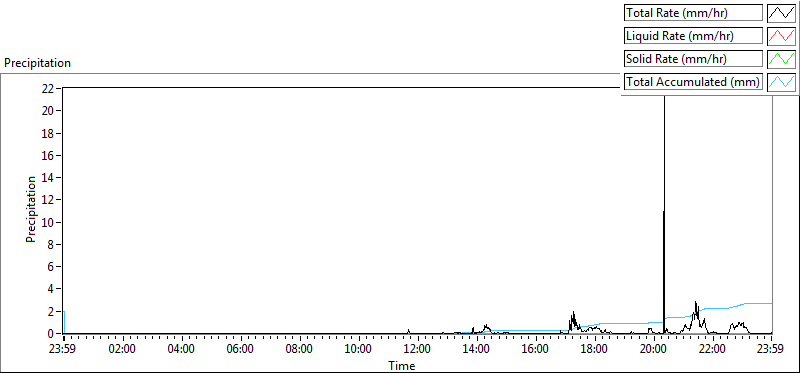Click the vertical Precipitation axis label
The image size is (800, 373).
(x=31, y=209)
